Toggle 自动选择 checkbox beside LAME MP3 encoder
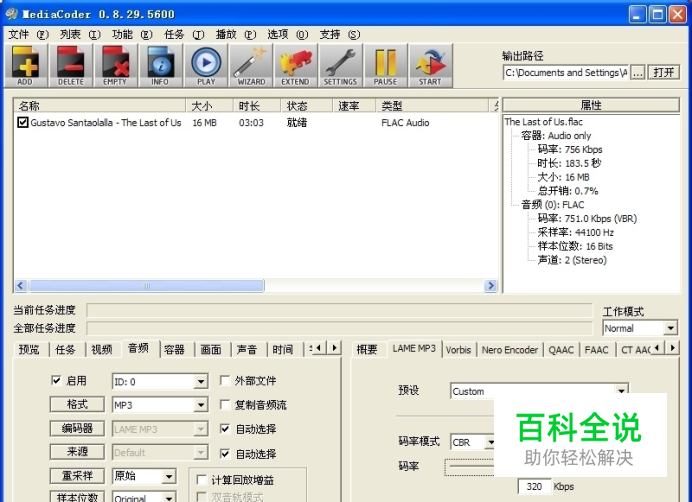Image resolution: width=692 pixels, height=502 pixels. pyautogui.click(x=225, y=428)
